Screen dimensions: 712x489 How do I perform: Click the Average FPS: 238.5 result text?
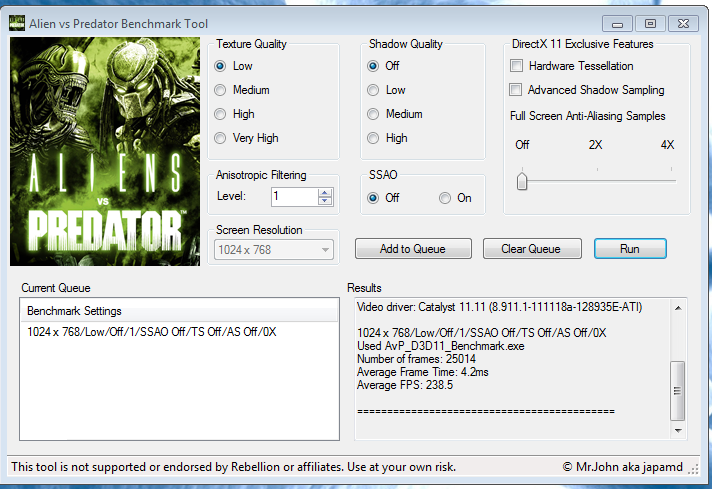coord(405,385)
